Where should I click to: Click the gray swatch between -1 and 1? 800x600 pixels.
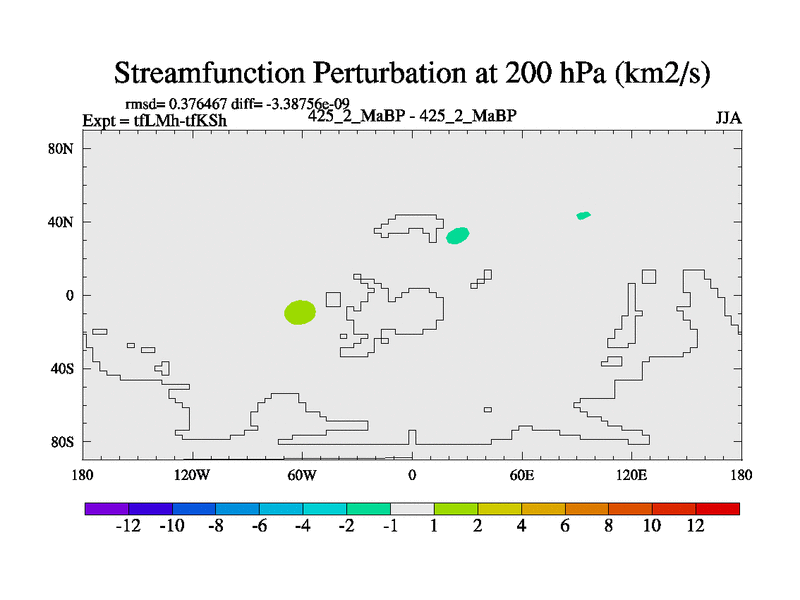(412, 509)
